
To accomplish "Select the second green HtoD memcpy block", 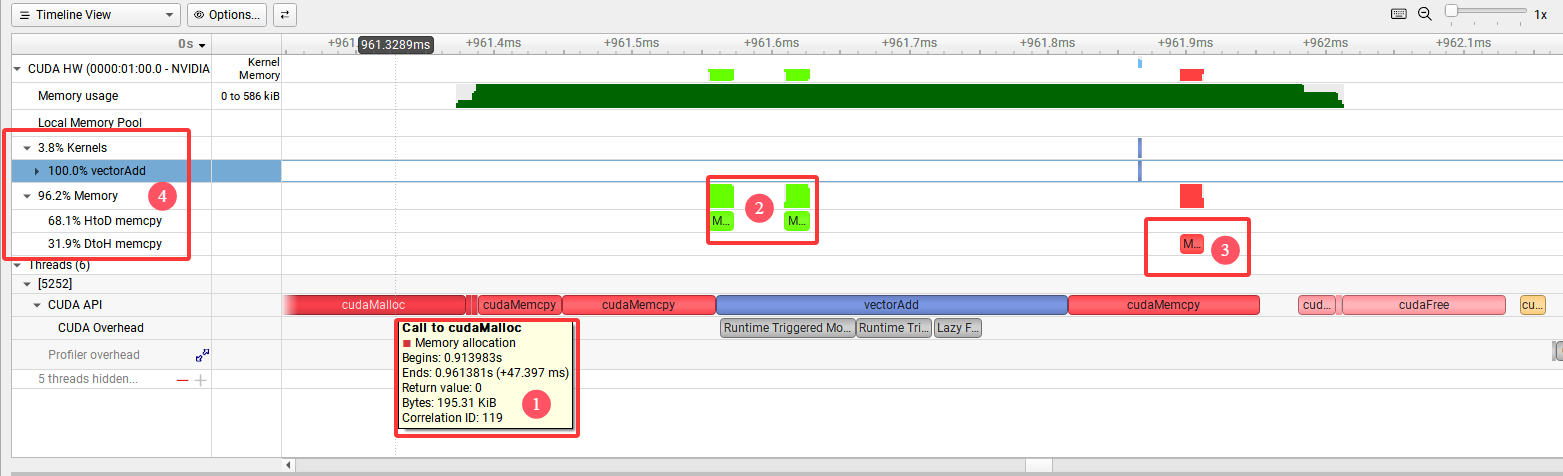I will tap(797, 220).
